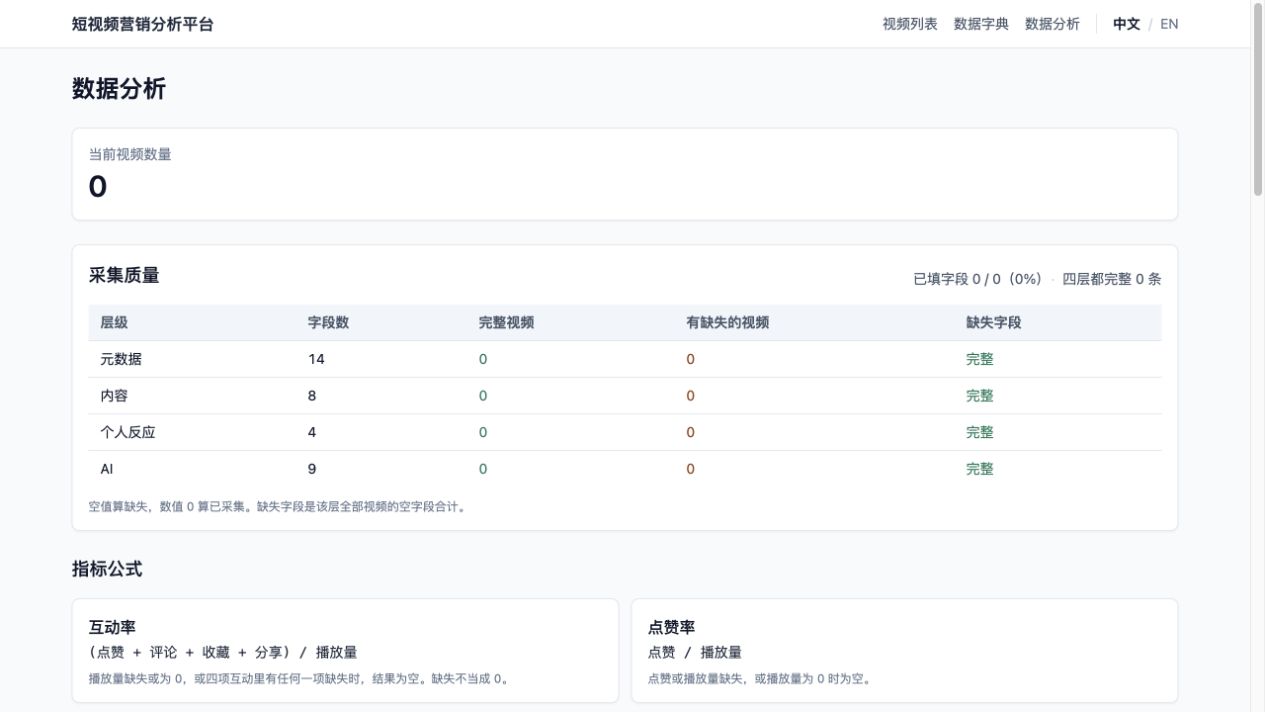
Task: Click the 互动率 card title
Action: pyautogui.click(x=112, y=627)
